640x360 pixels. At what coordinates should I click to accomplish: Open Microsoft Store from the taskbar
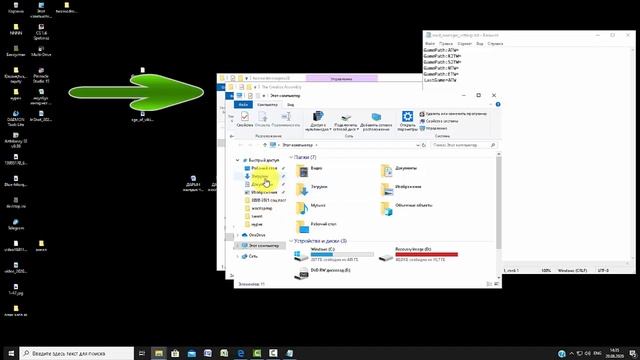[175, 353]
